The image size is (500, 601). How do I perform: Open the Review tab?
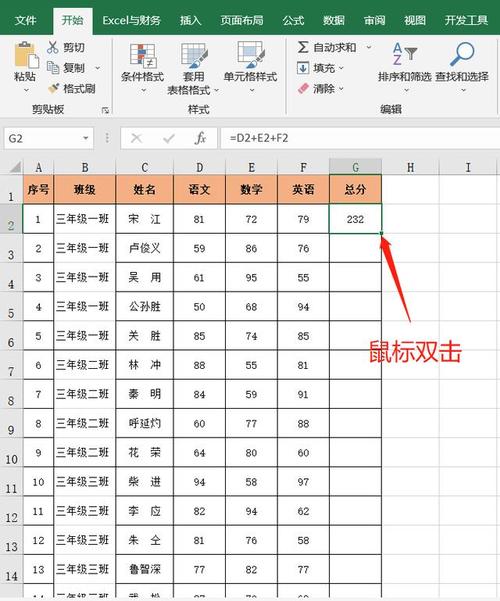click(x=374, y=20)
